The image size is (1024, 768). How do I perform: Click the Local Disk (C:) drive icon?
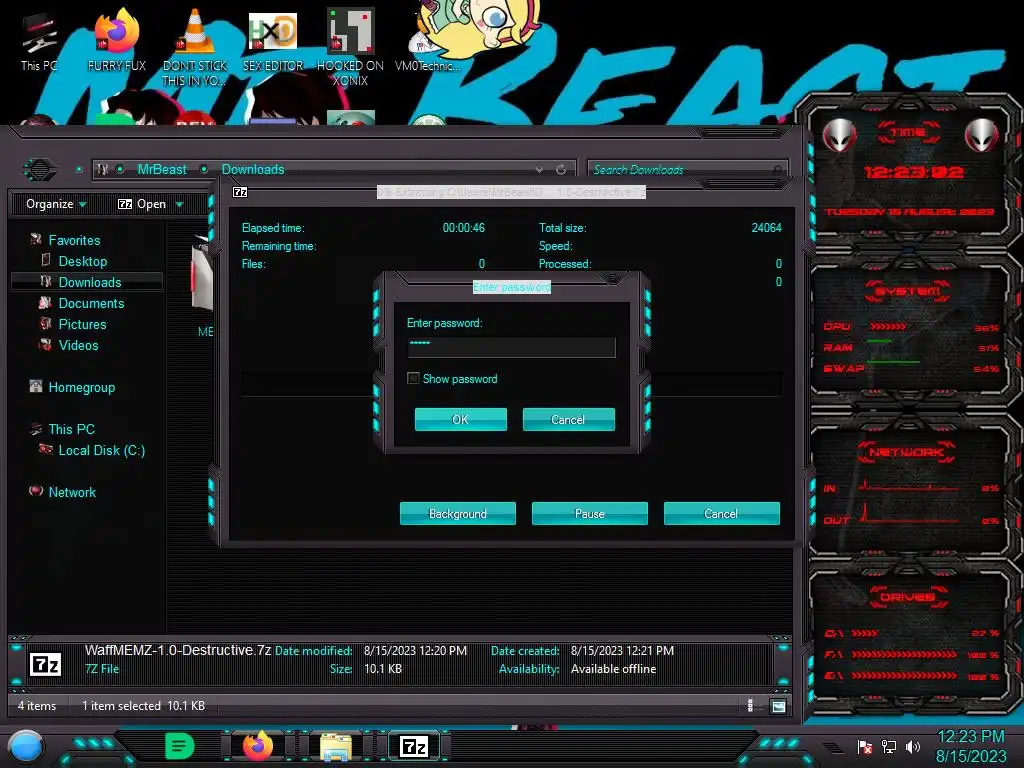click(x=46, y=449)
